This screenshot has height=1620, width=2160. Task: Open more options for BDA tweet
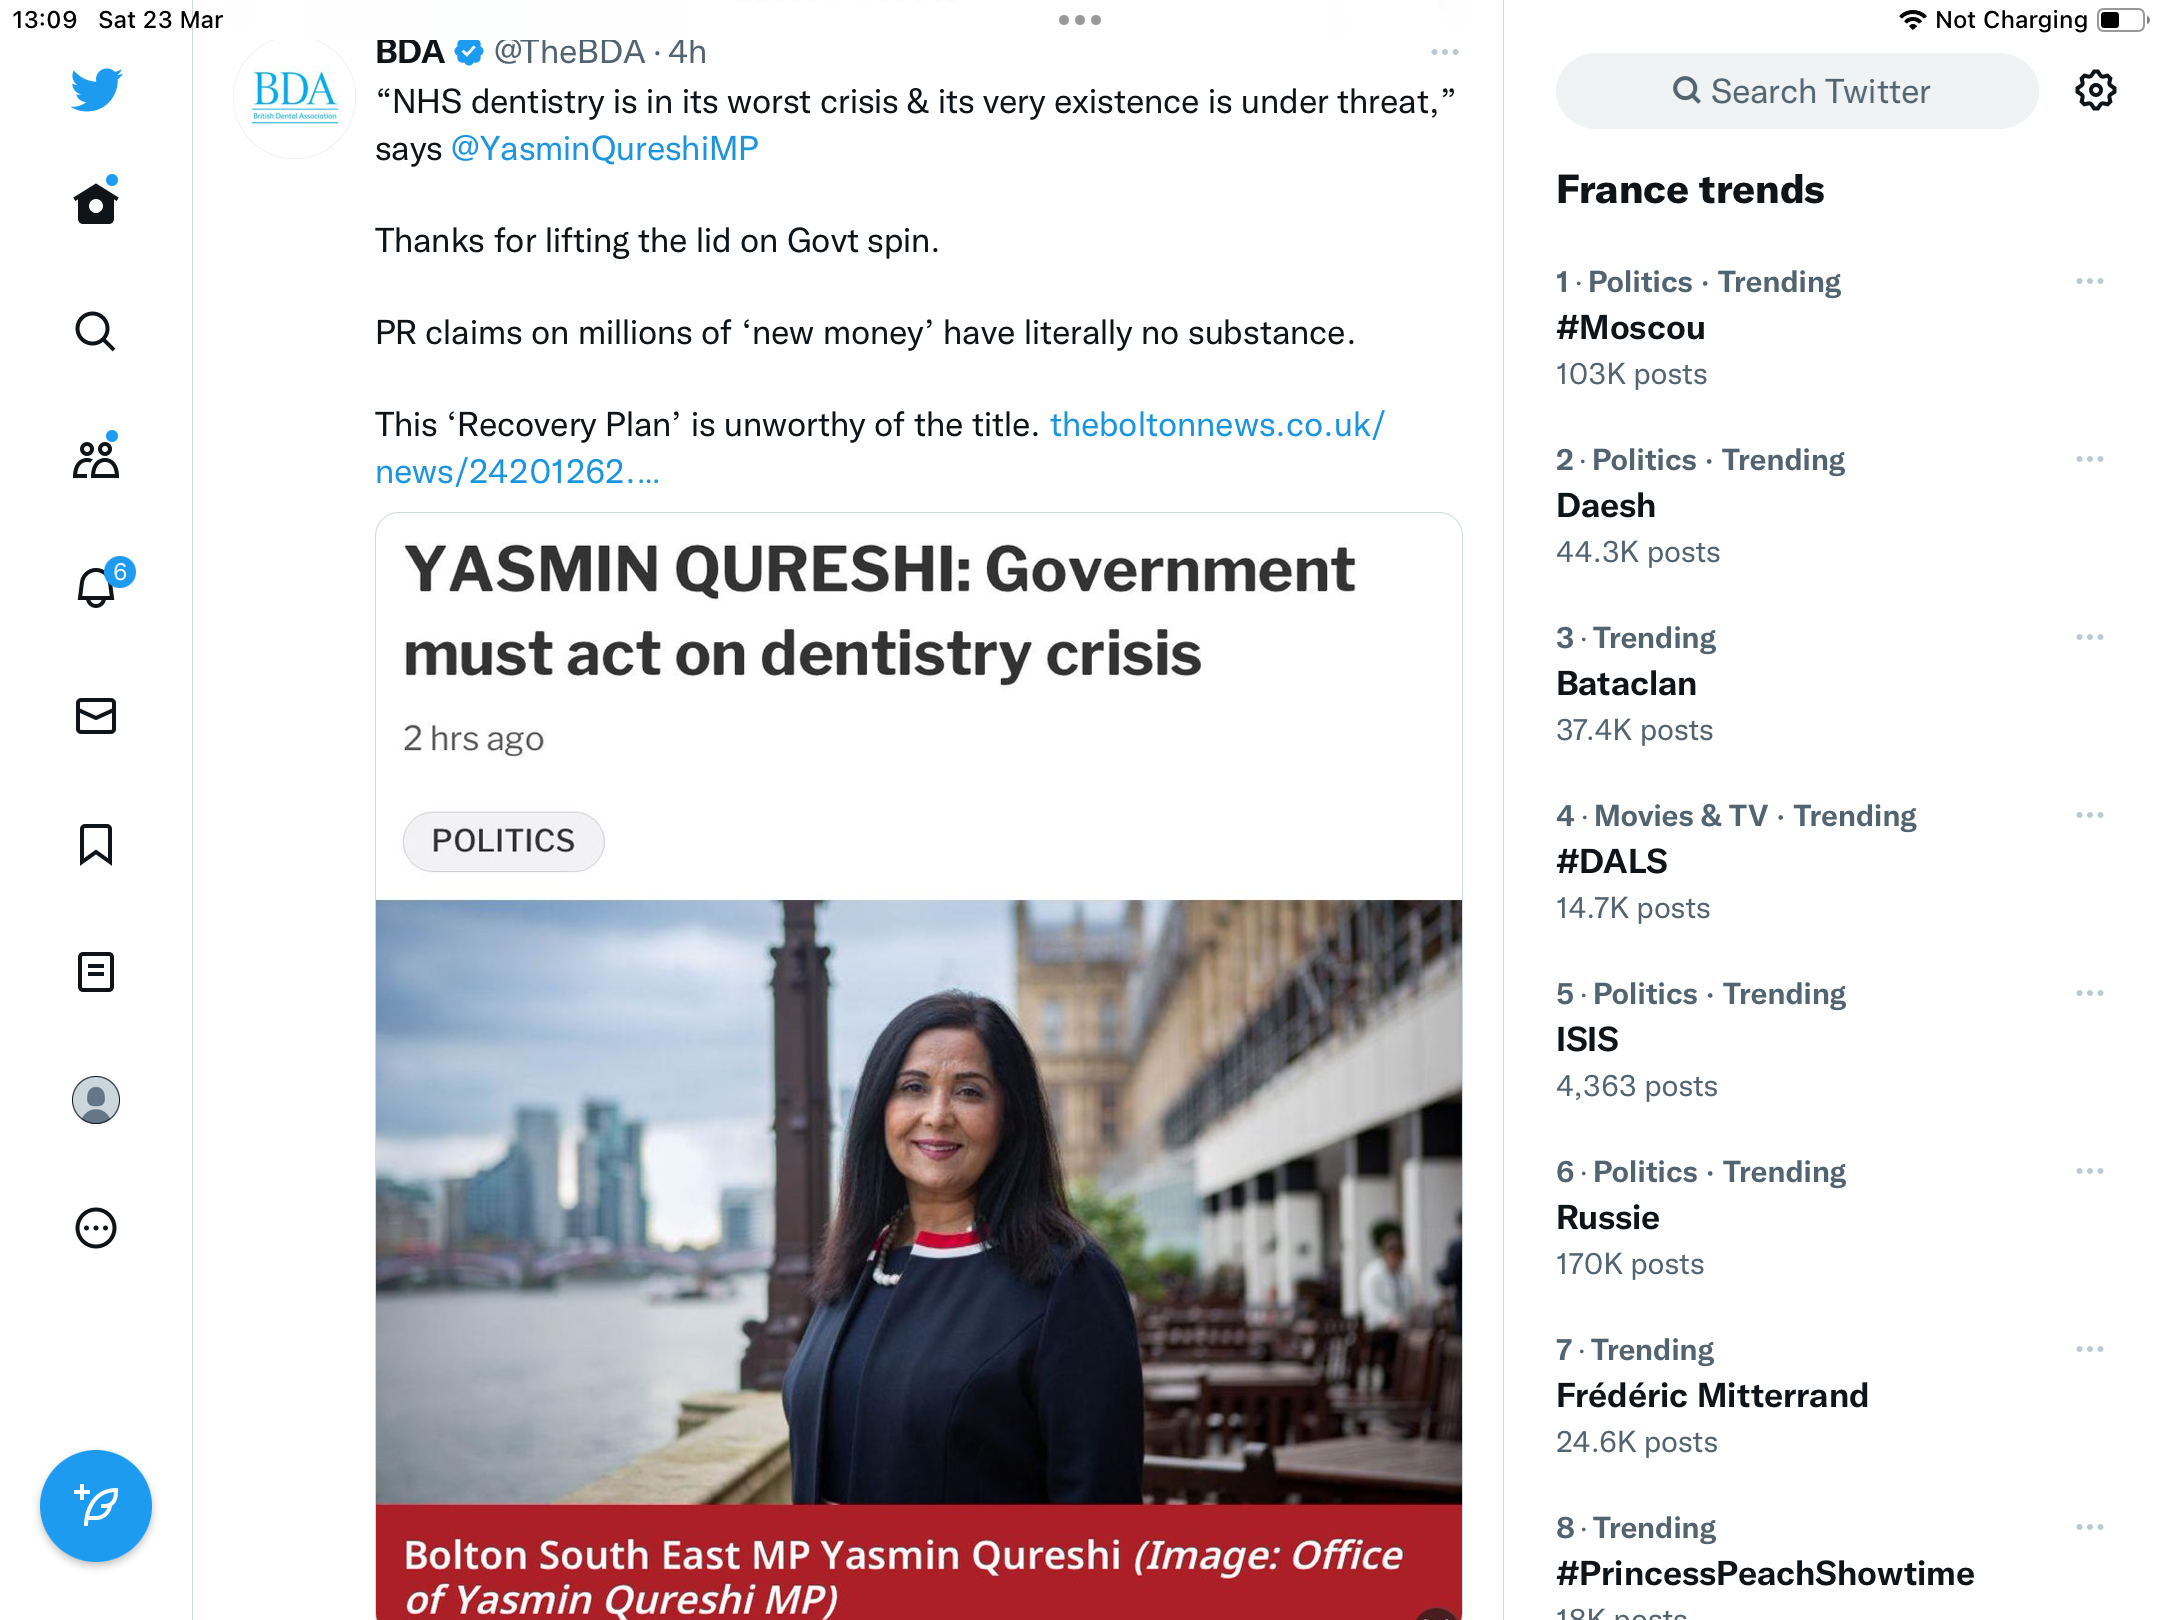click(x=1445, y=52)
